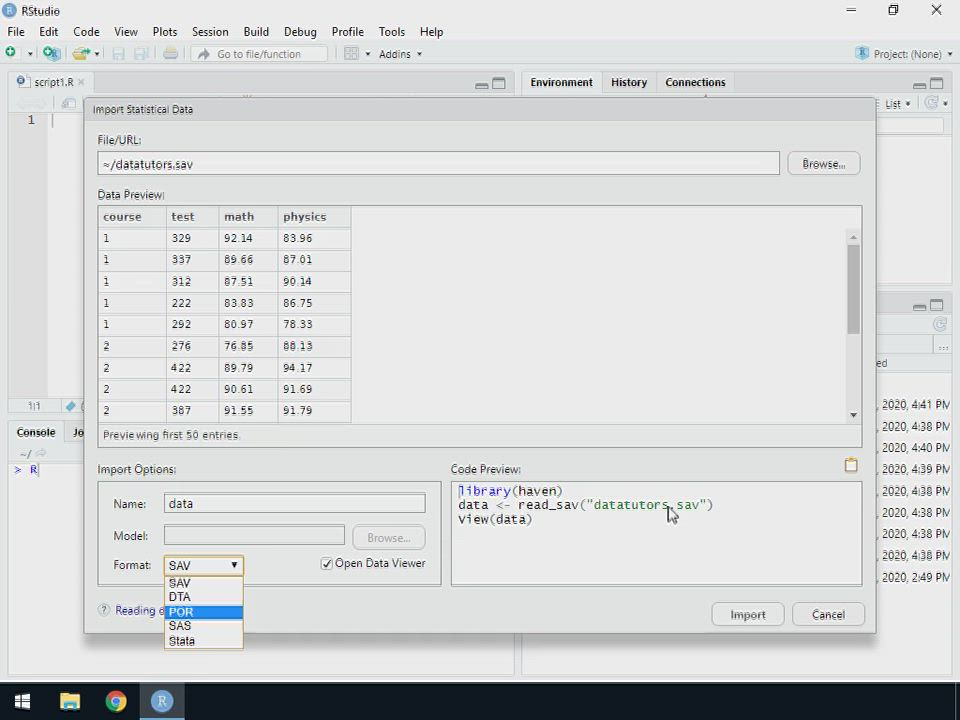The height and width of the screenshot is (720, 960).
Task: Click the Import button
Action: [747, 615]
